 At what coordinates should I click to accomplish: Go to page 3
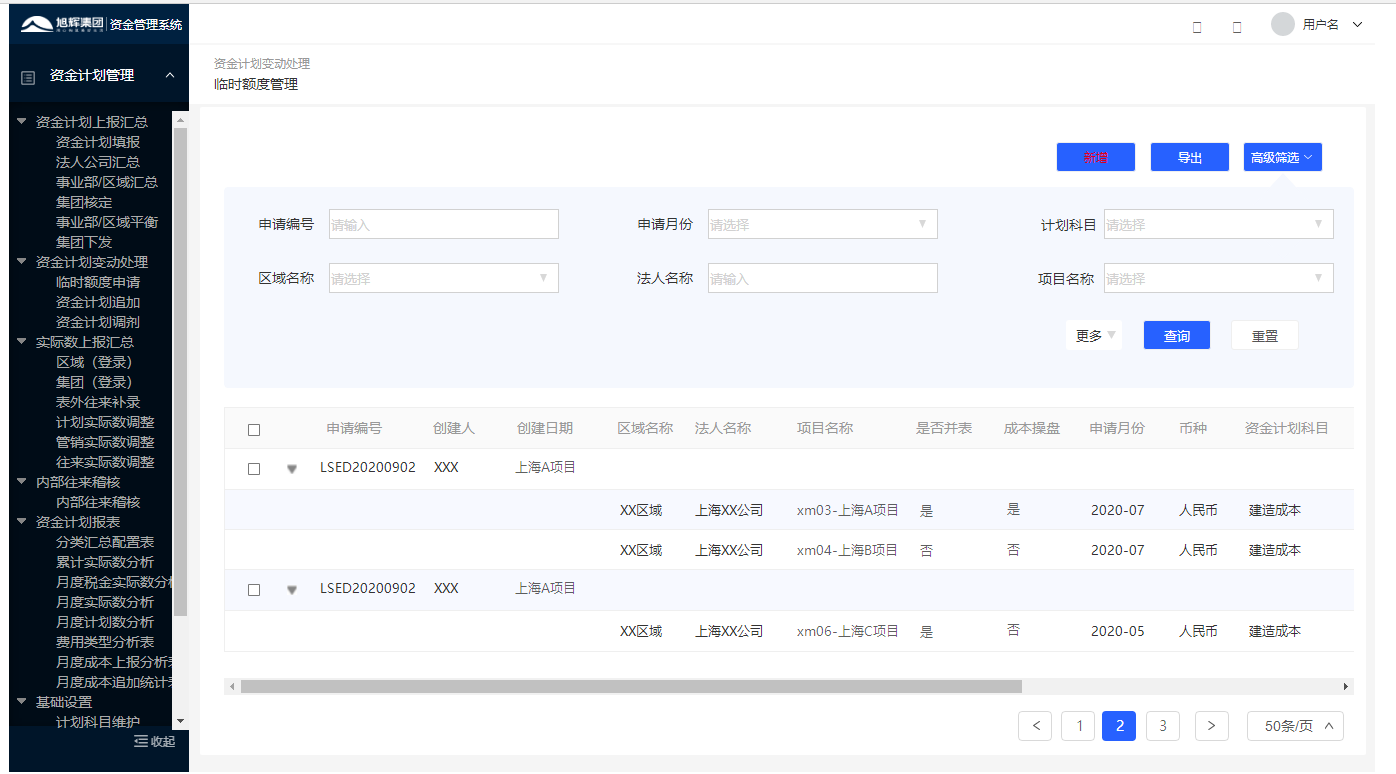click(x=1163, y=726)
